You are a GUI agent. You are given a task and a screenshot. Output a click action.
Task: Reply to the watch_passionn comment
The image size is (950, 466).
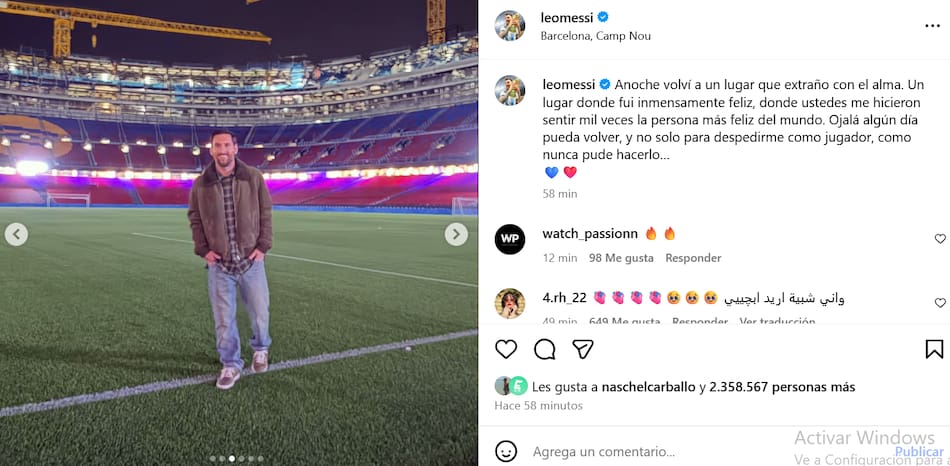click(x=693, y=258)
